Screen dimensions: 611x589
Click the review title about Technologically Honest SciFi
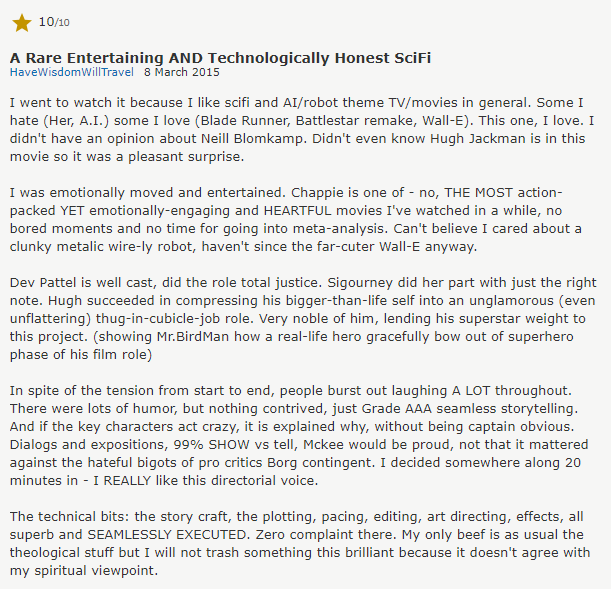point(220,58)
